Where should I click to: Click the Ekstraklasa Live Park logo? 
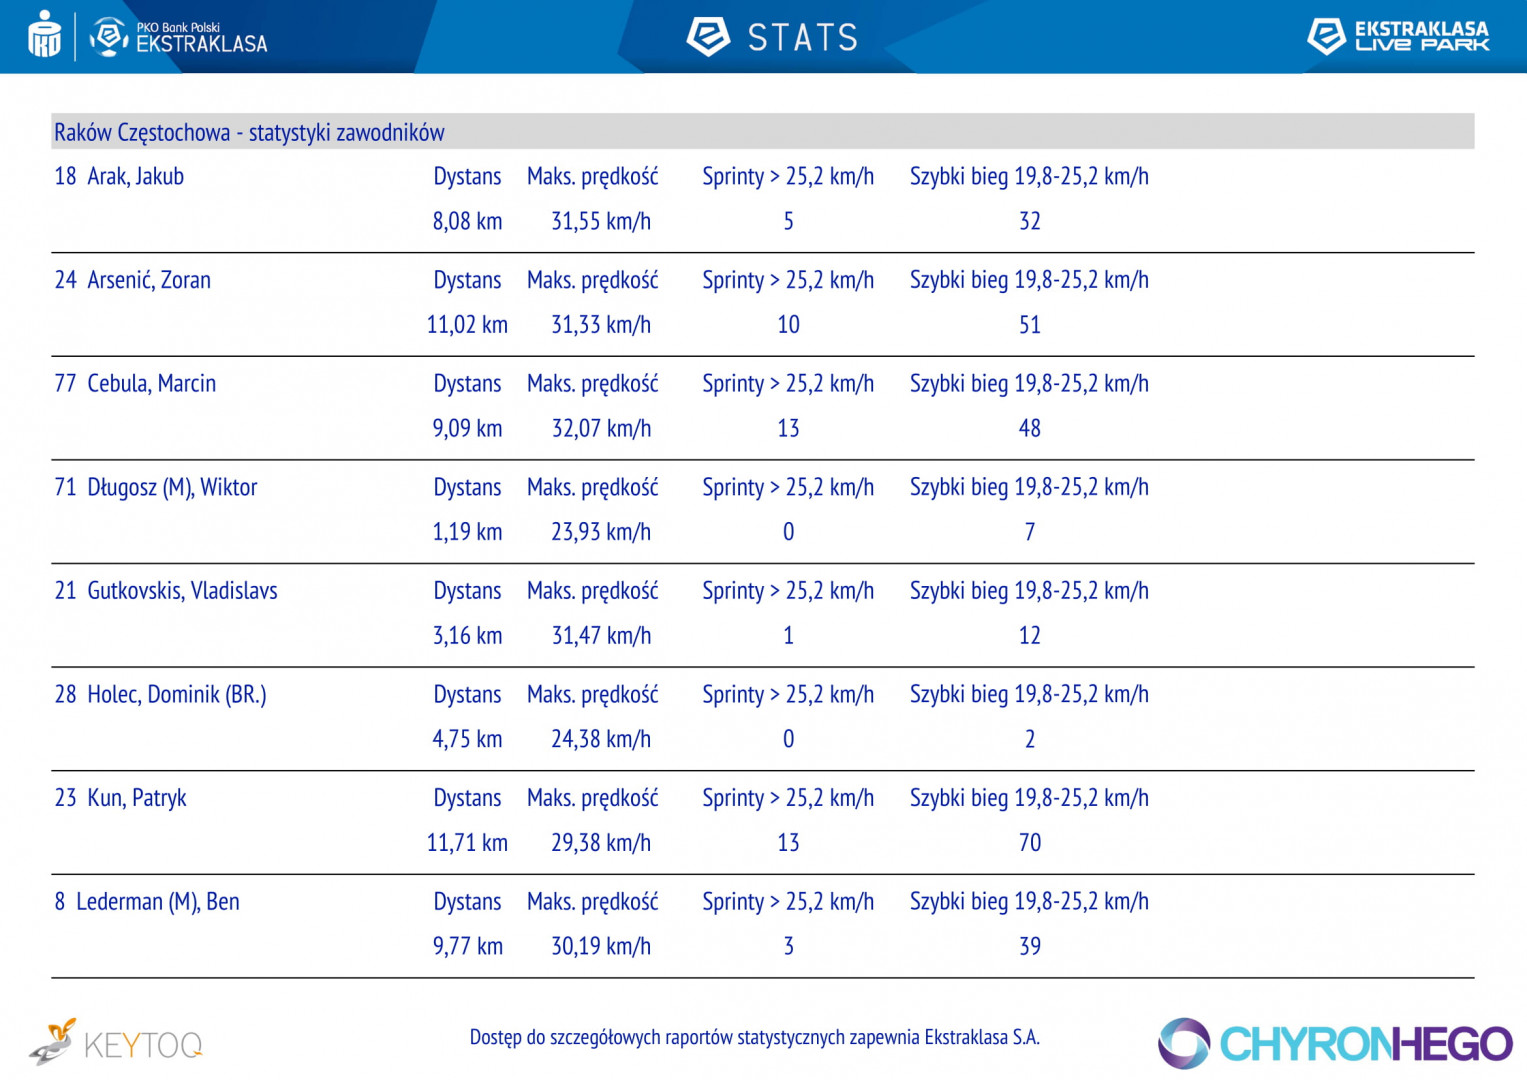[x=1398, y=36]
